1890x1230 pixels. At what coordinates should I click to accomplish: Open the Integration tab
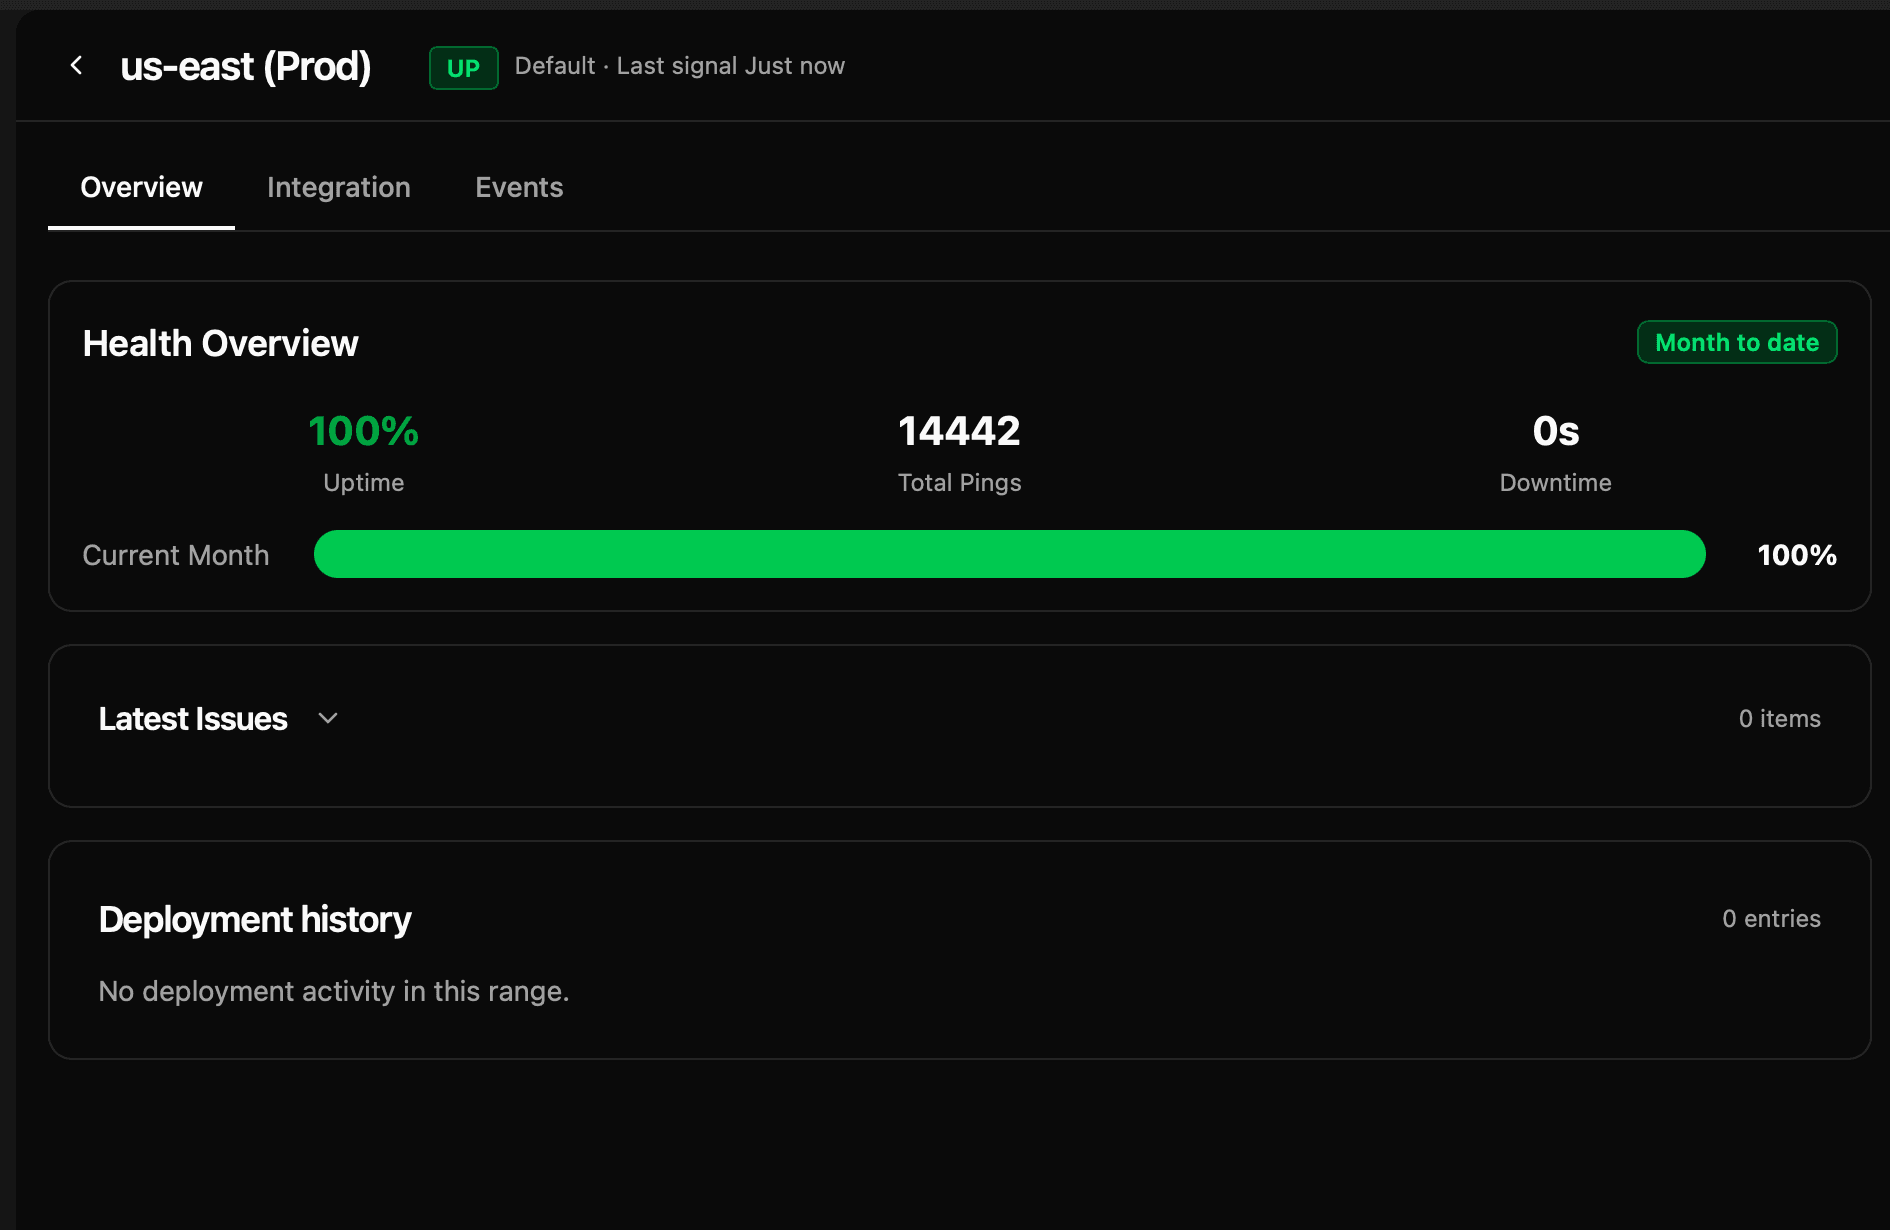click(x=339, y=188)
